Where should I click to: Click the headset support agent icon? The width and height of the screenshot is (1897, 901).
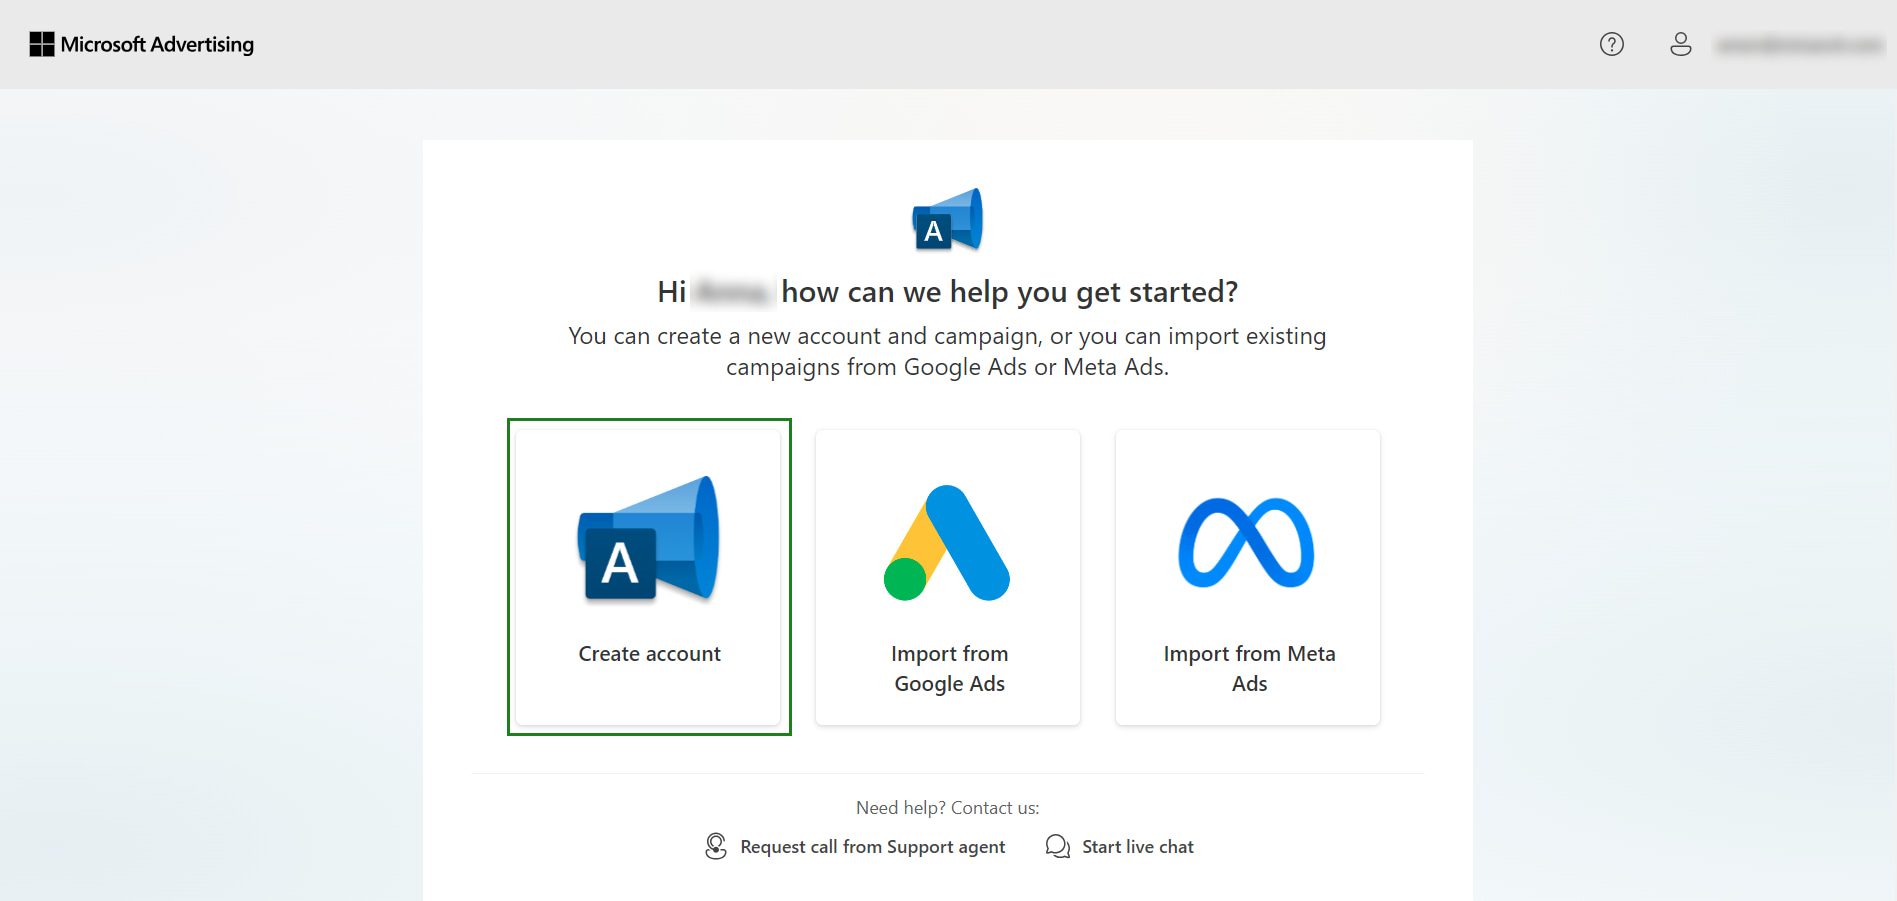(x=716, y=846)
